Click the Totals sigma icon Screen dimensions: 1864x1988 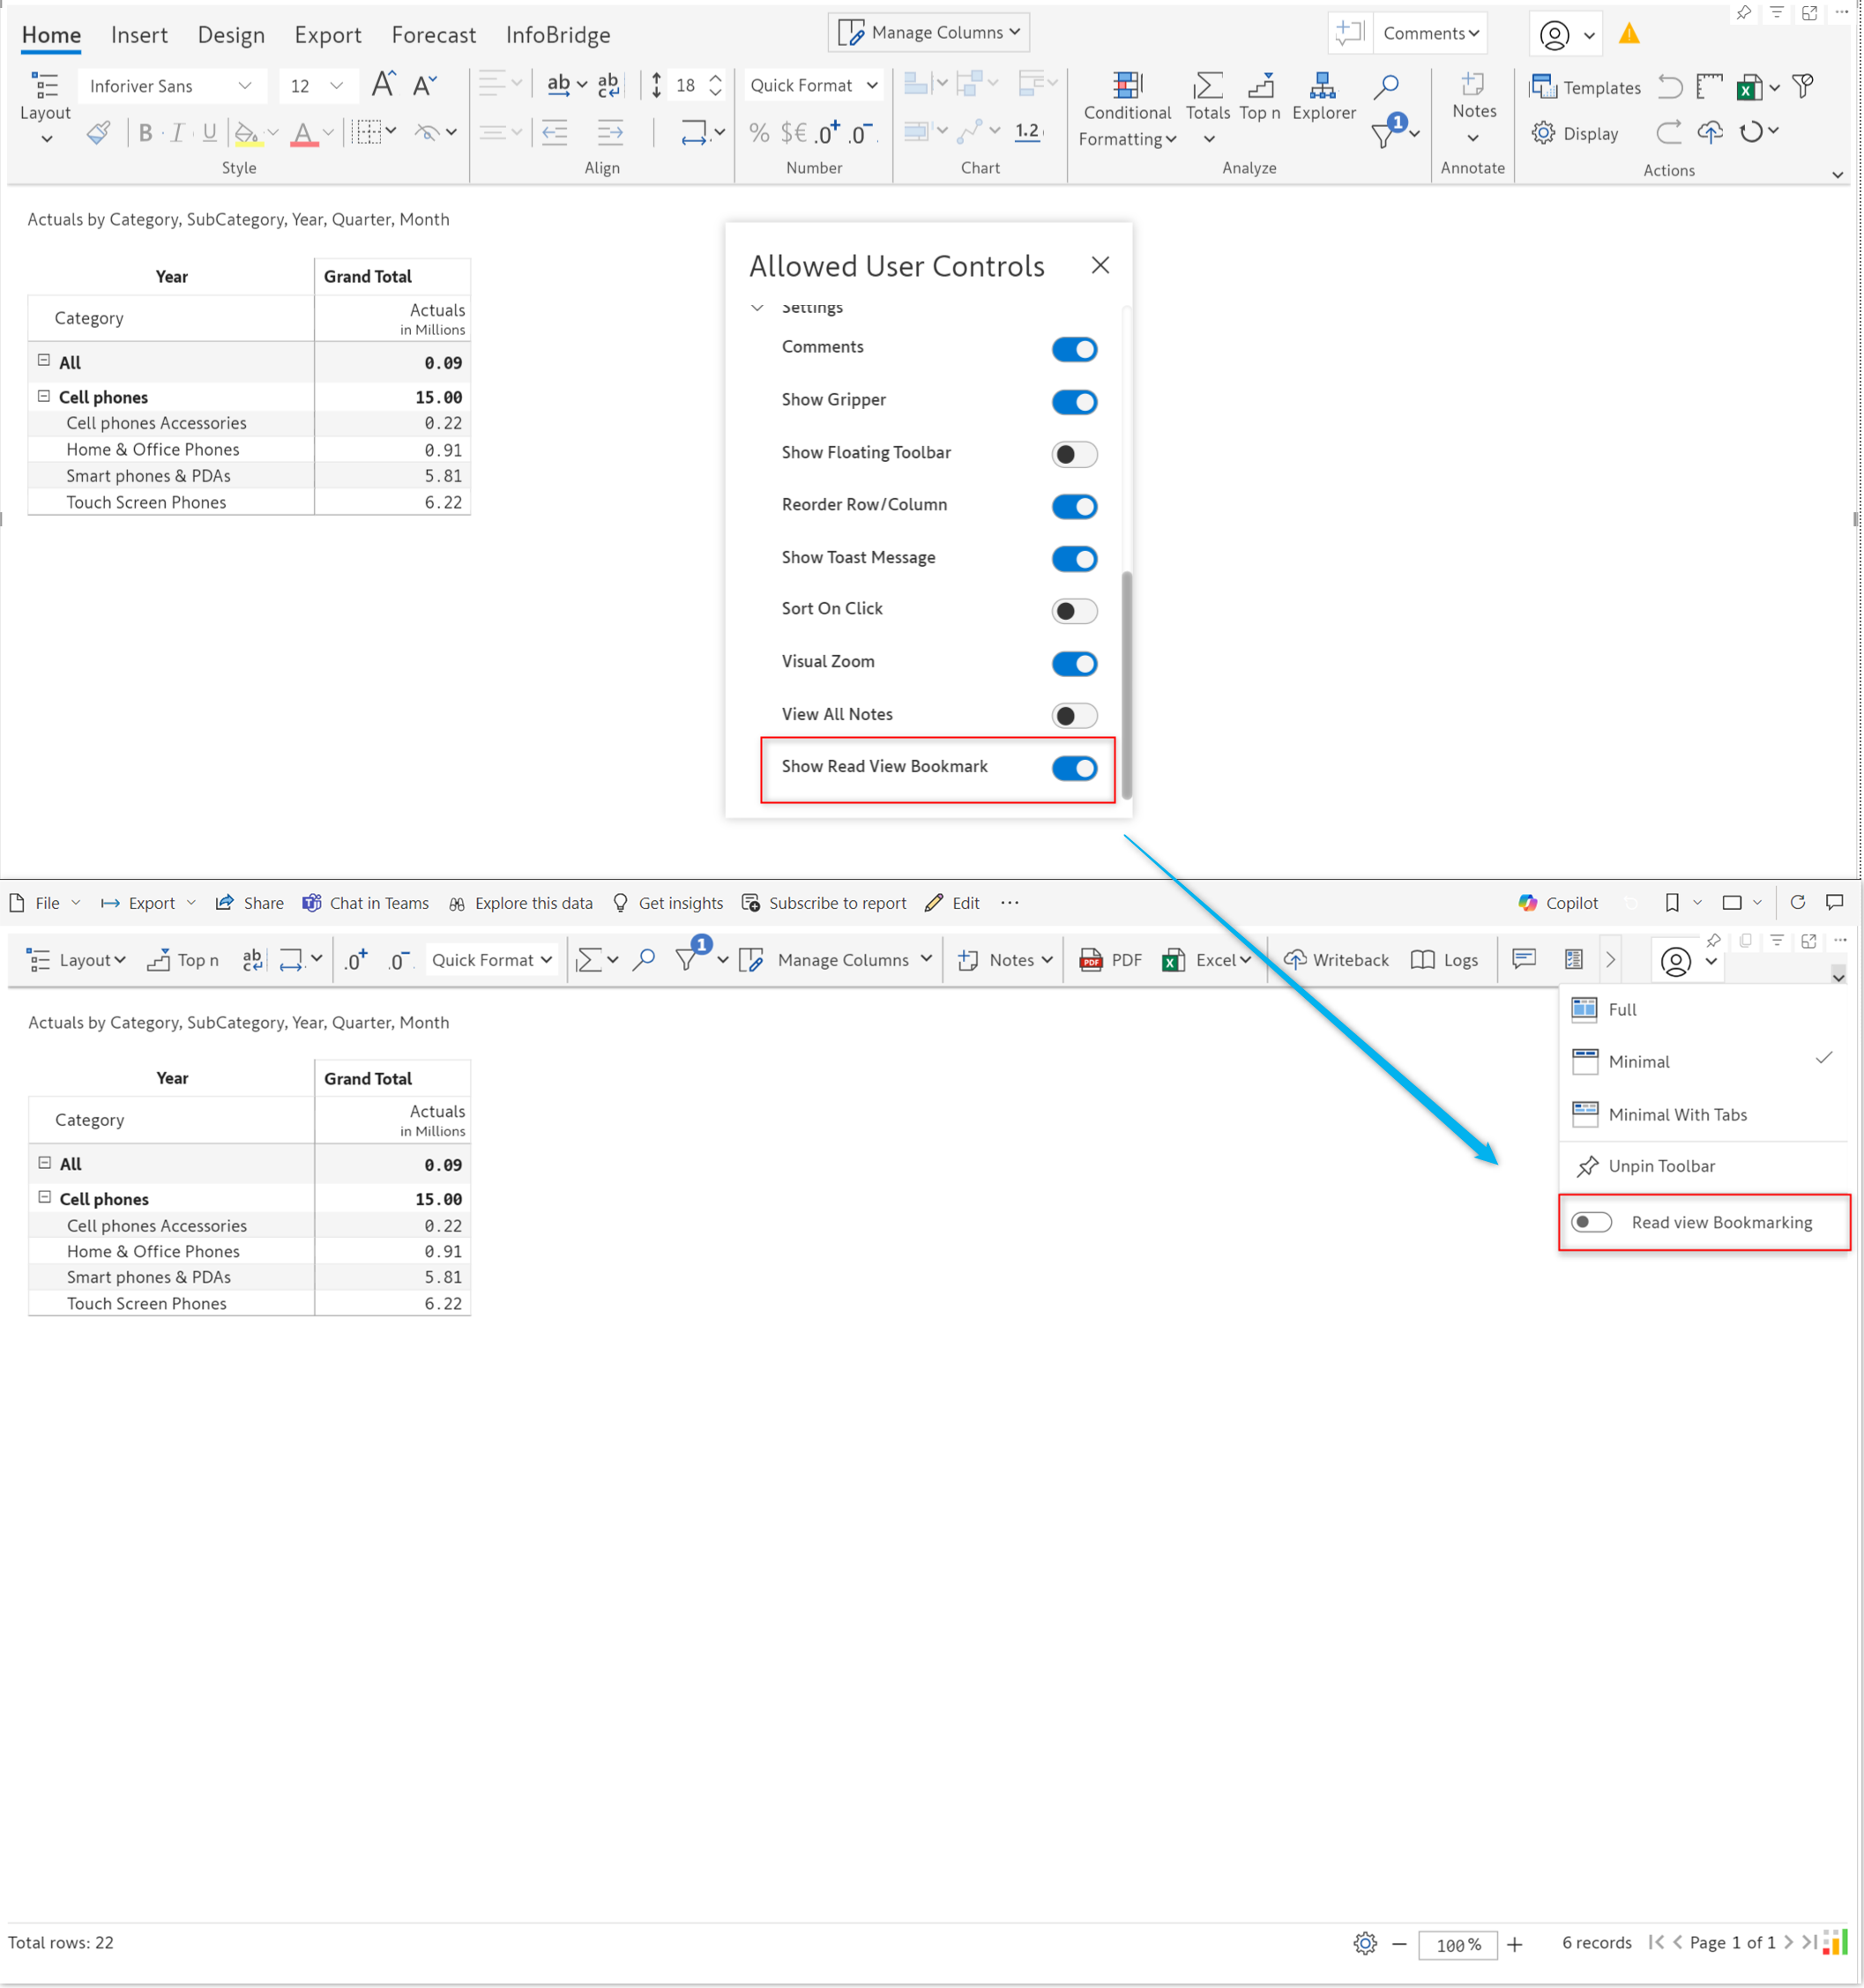click(1207, 86)
